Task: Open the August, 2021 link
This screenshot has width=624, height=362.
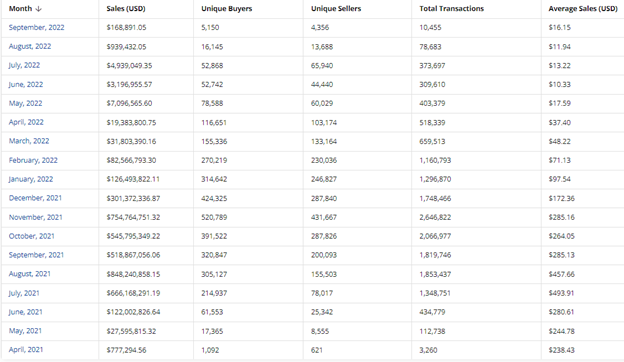Action: 29,274
